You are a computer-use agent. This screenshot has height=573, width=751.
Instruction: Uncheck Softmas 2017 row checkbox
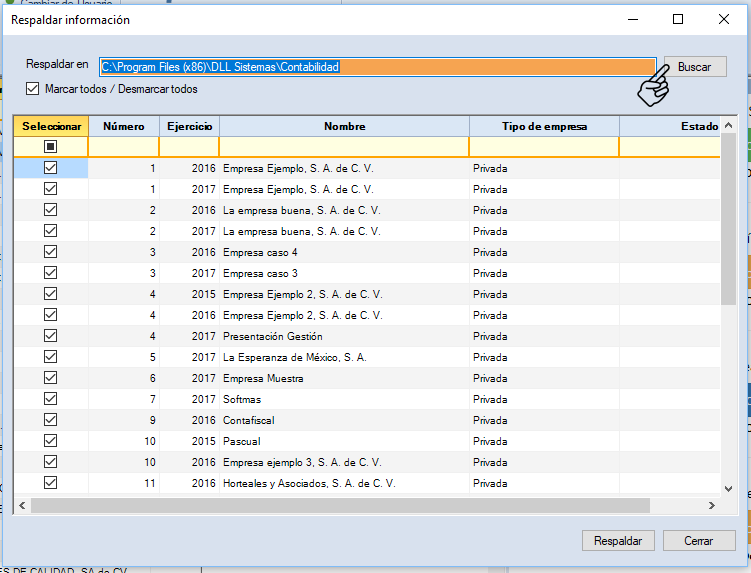pyautogui.click(x=51, y=399)
